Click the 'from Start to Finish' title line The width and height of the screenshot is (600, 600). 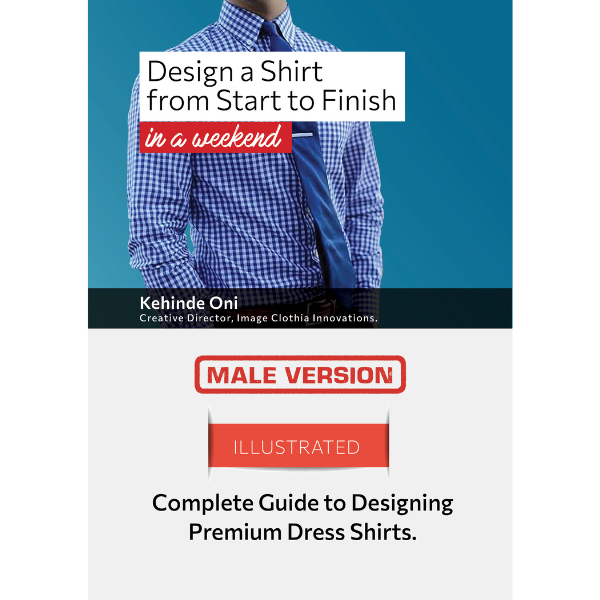pos(271,100)
